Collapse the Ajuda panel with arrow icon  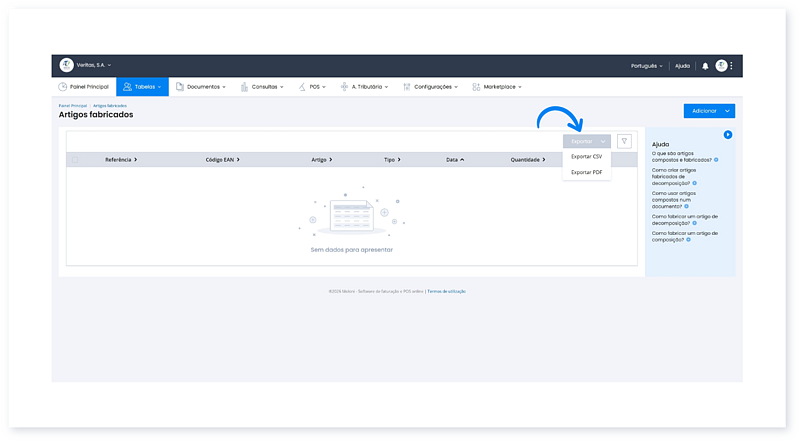point(728,135)
